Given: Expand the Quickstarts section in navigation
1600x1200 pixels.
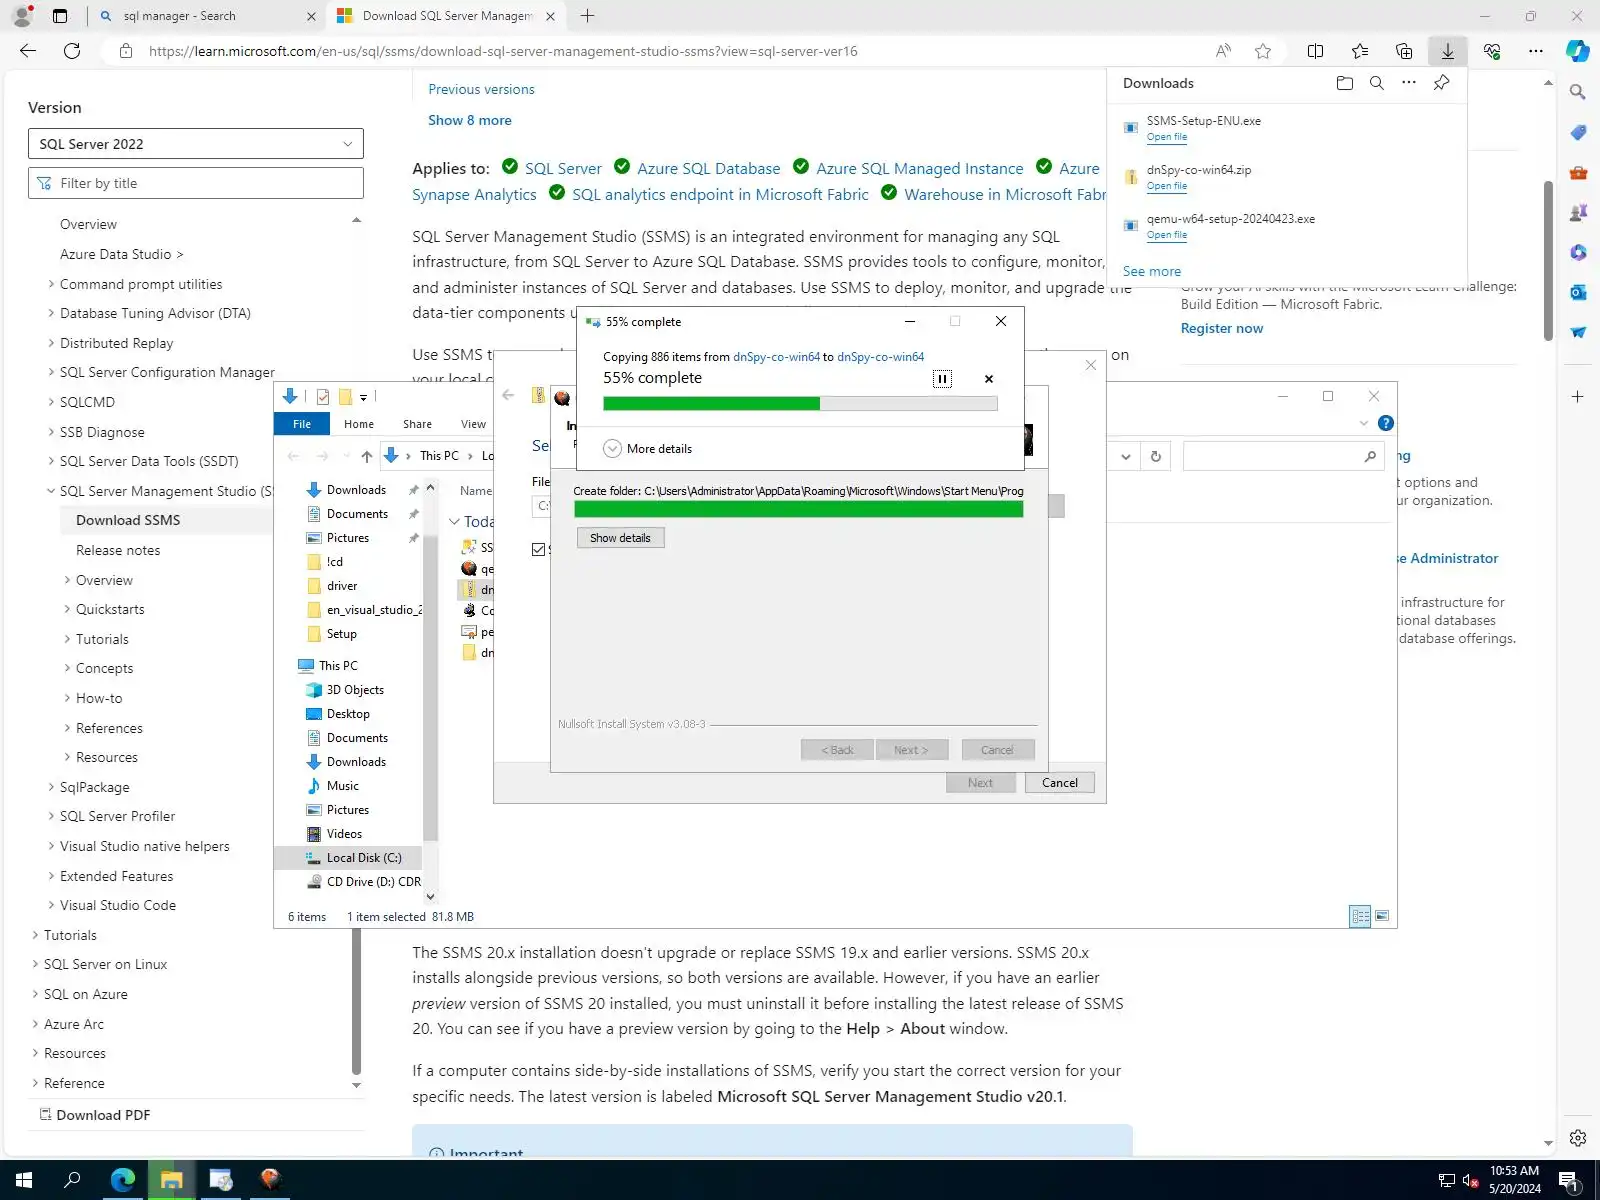Looking at the screenshot, I should [x=67, y=609].
